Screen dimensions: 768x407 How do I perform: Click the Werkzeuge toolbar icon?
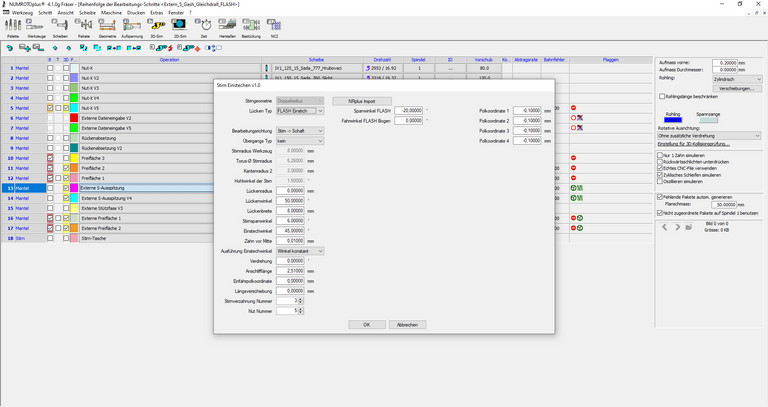coord(36,25)
